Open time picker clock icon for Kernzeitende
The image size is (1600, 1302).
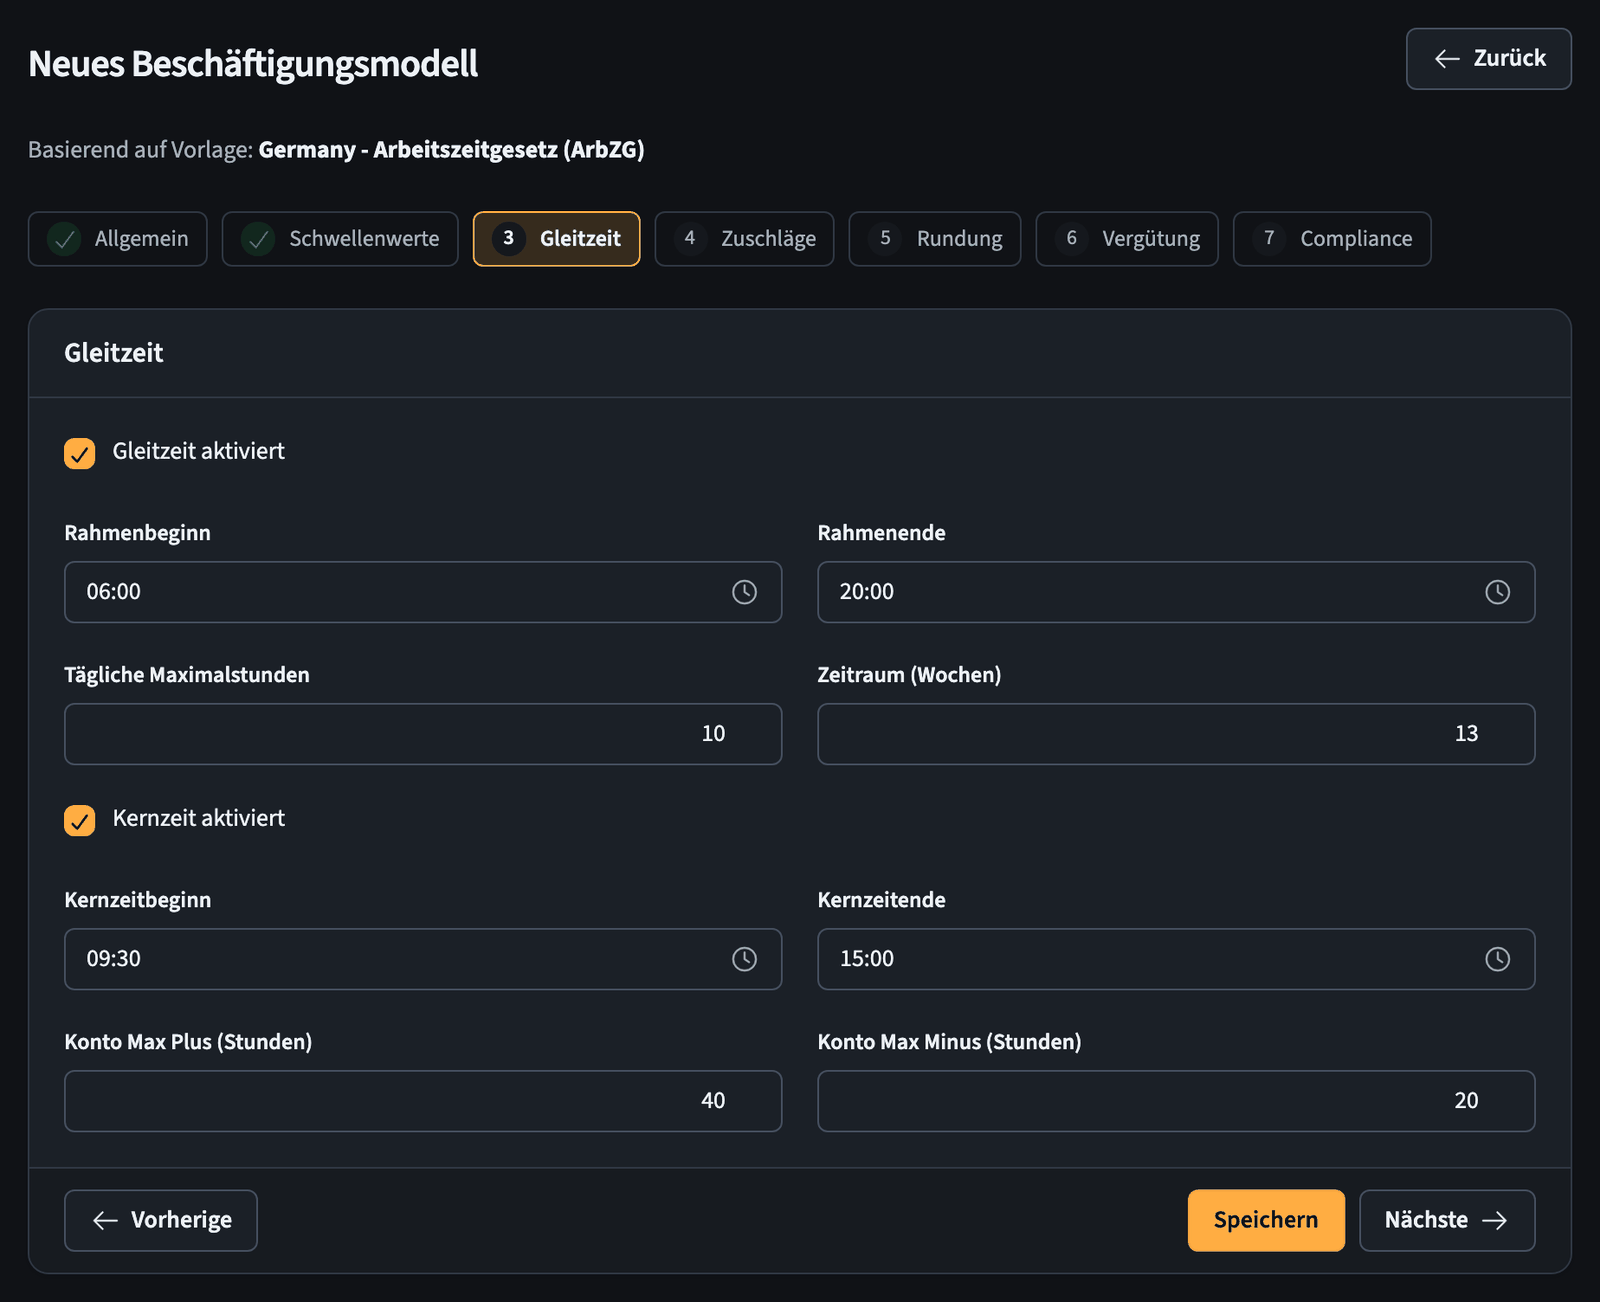pos(1497,959)
